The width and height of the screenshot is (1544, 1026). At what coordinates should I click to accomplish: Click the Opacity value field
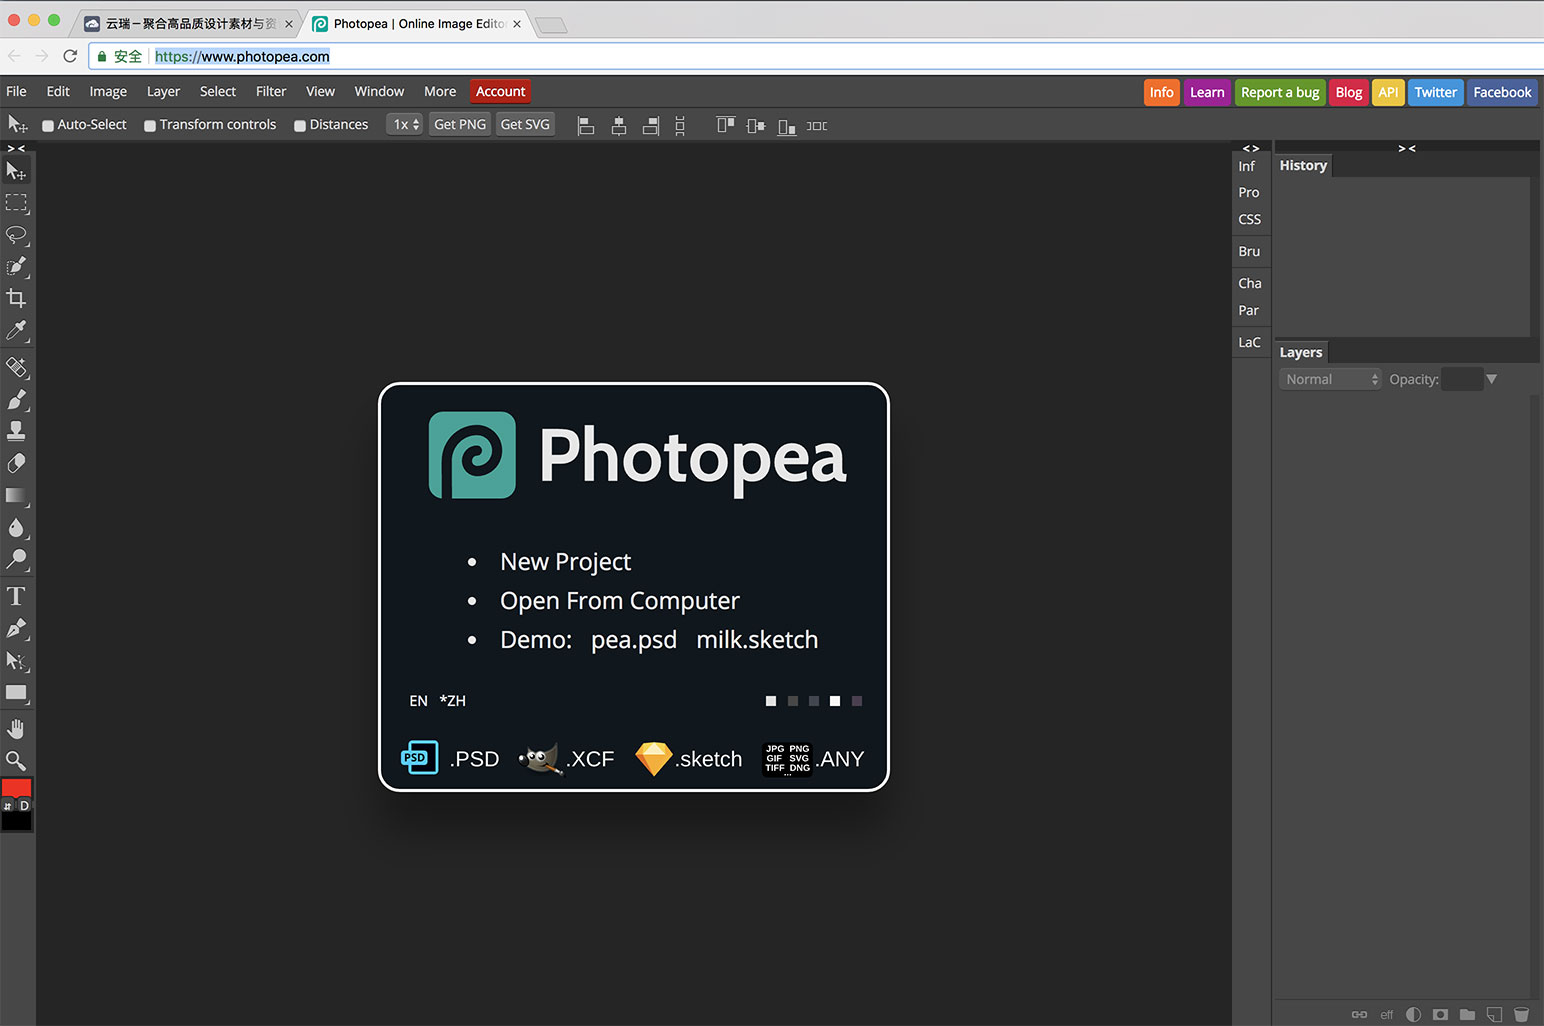point(1461,379)
